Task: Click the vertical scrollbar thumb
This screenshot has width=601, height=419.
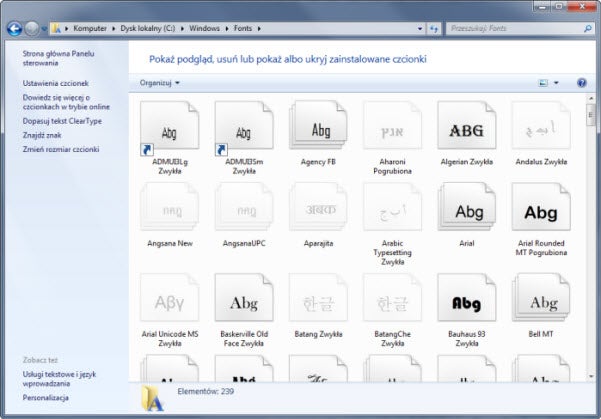Action: (x=591, y=115)
